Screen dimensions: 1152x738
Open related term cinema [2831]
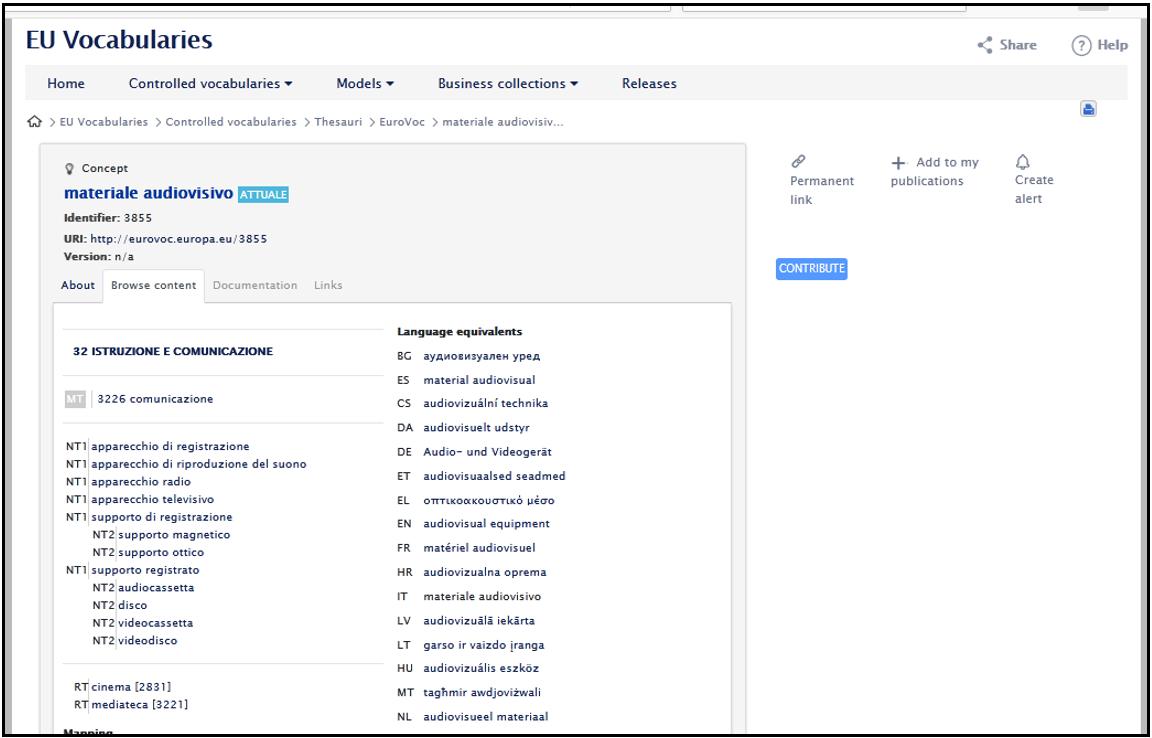[x=131, y=687]
